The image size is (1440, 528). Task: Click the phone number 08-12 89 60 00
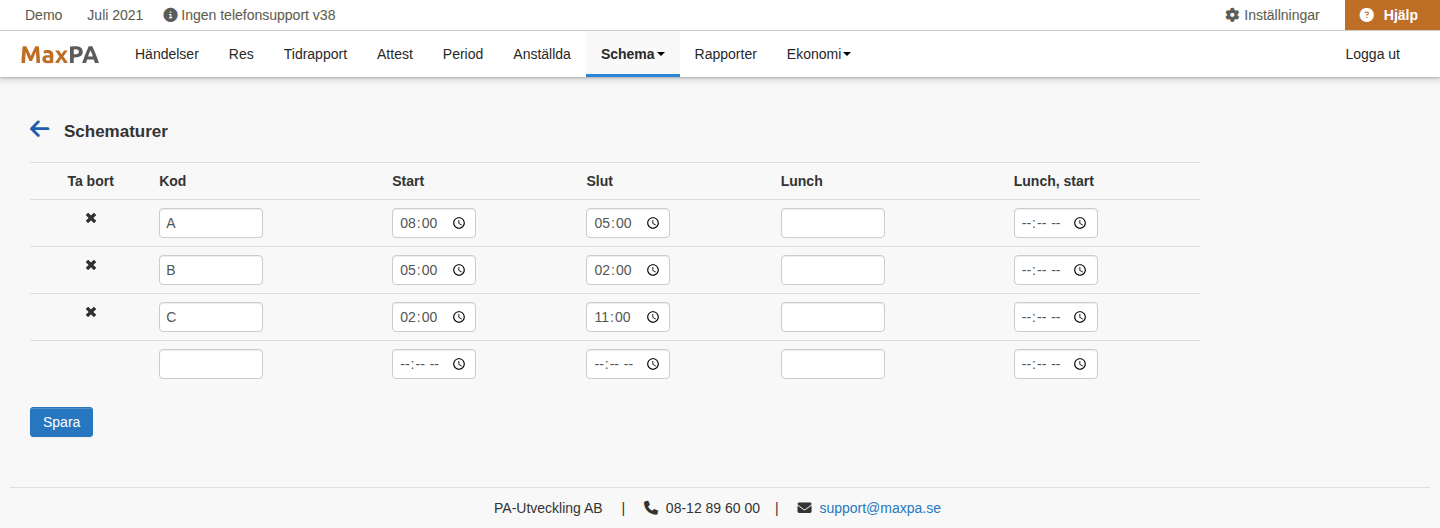tap(713, 508)
